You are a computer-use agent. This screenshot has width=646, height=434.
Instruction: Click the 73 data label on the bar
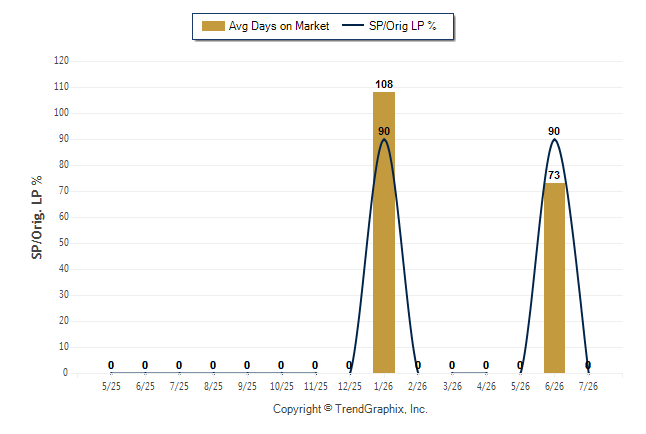click(554, 175)
